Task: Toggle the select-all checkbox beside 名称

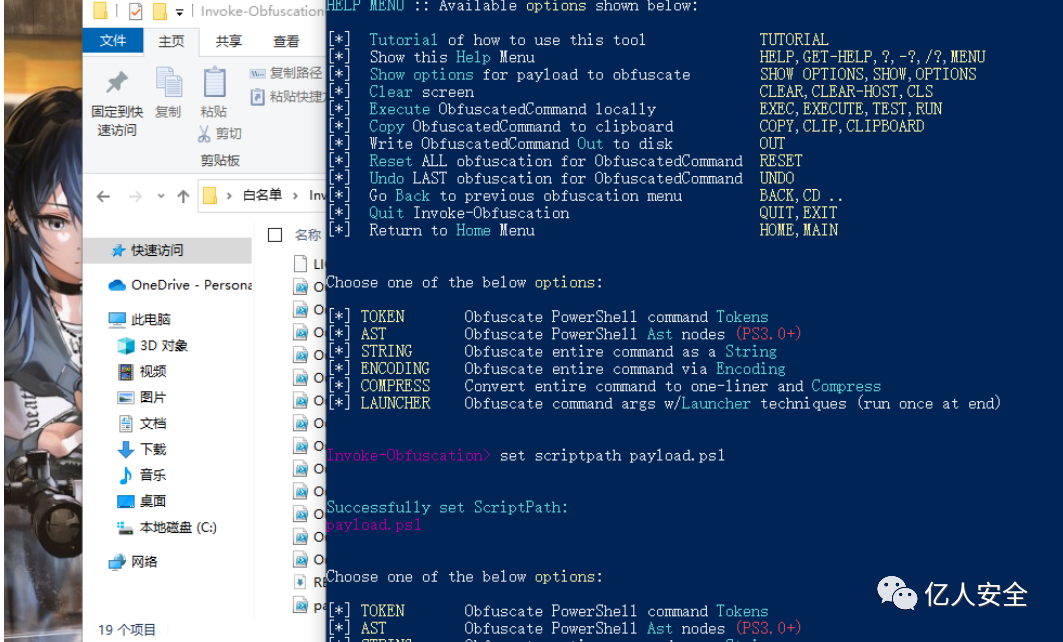Action: pyautogui.click(x=275, y=235)
